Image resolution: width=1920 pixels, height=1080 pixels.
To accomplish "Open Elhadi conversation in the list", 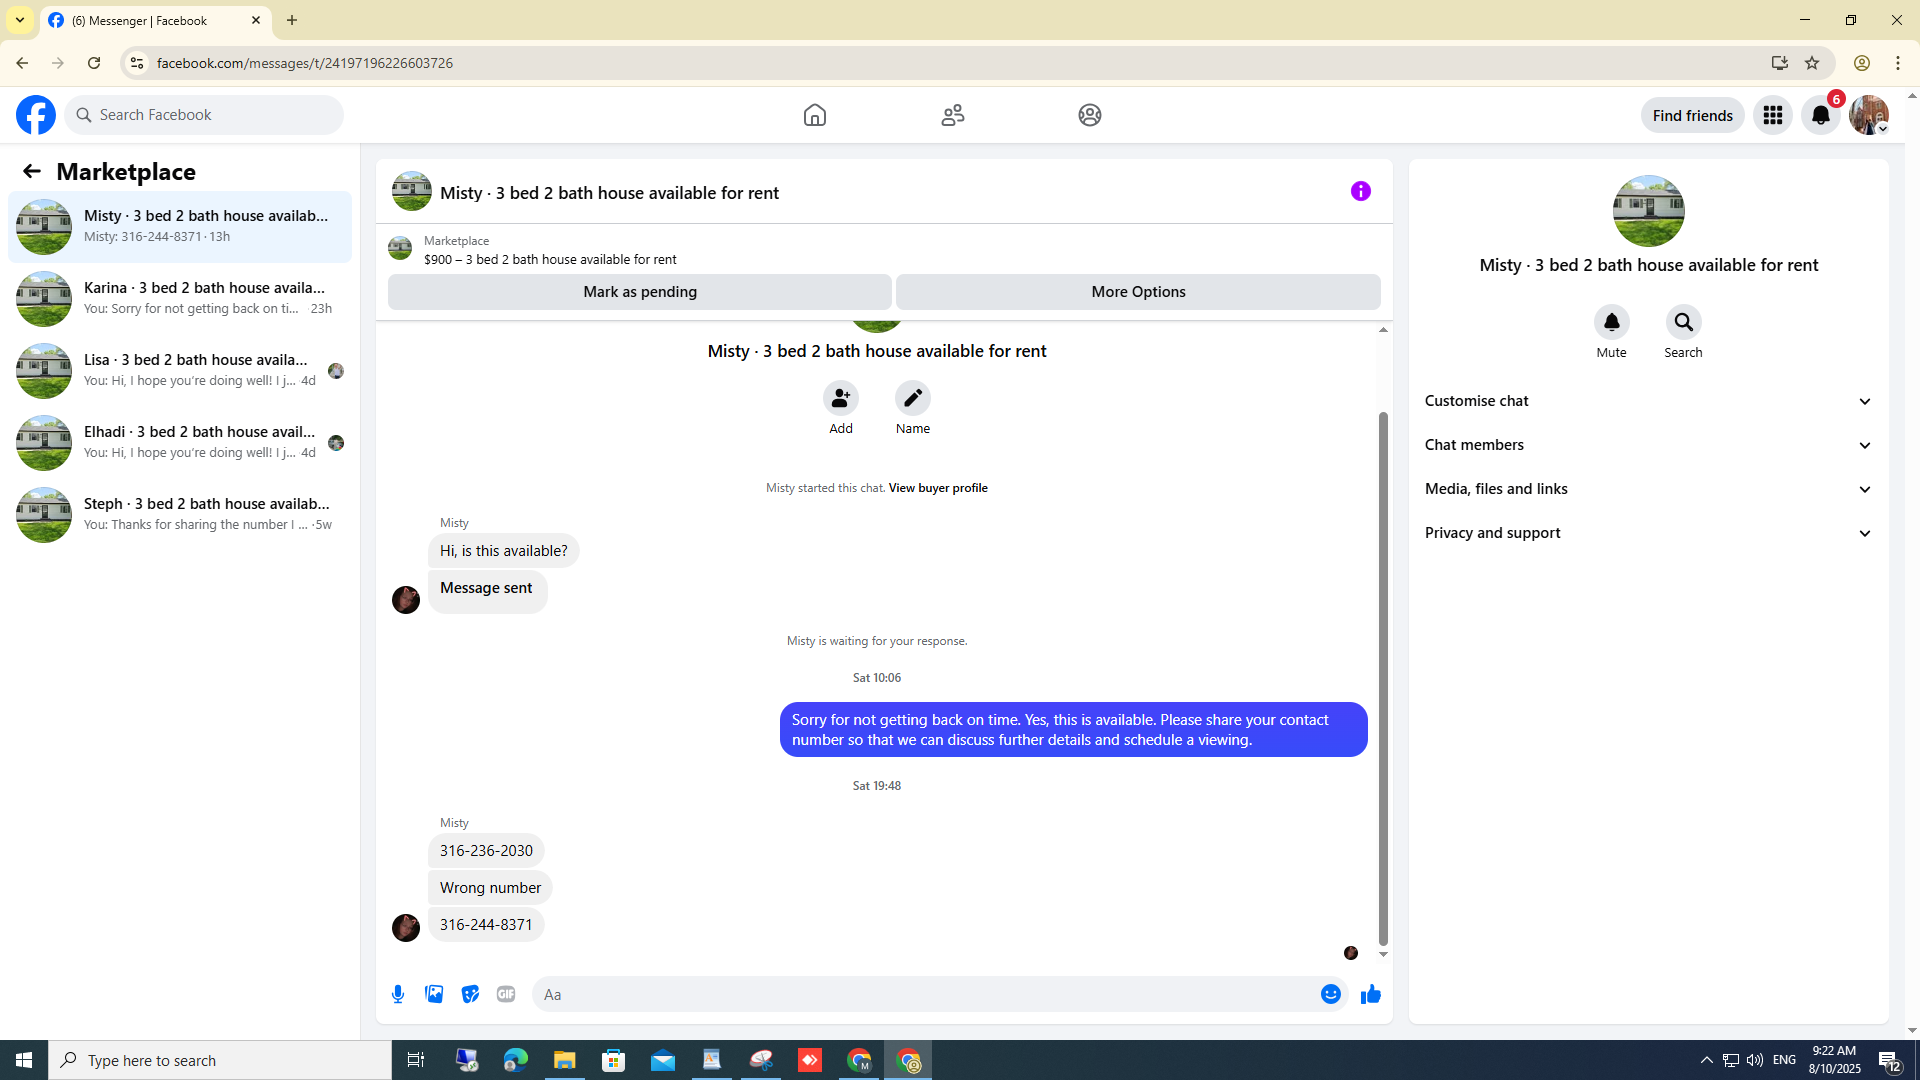I will tap(180, 443).
